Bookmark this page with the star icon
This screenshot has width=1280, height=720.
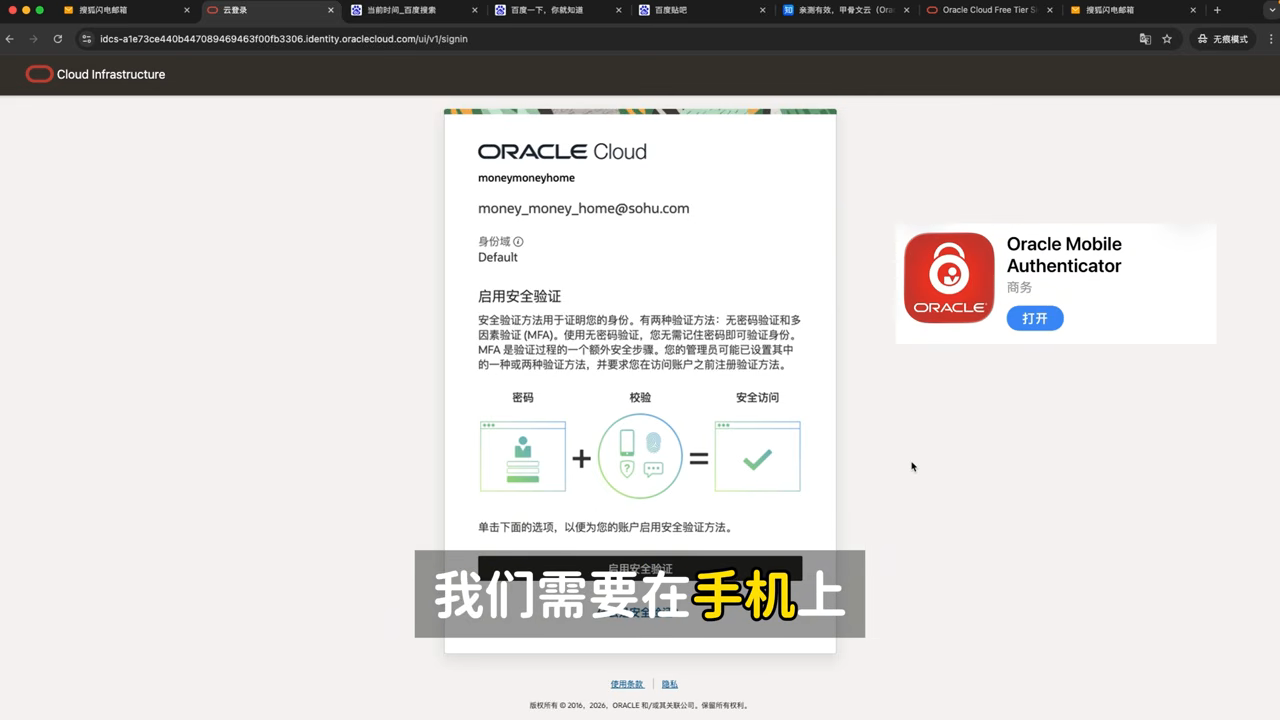pos(1167,39)
